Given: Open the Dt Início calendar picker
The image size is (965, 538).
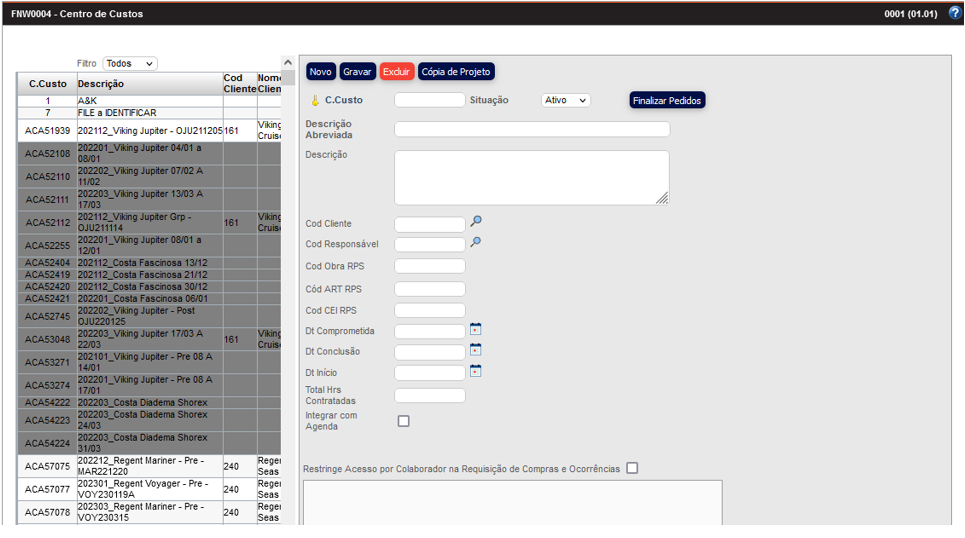Looking at the screenshot, I should [x=476, y=371].
